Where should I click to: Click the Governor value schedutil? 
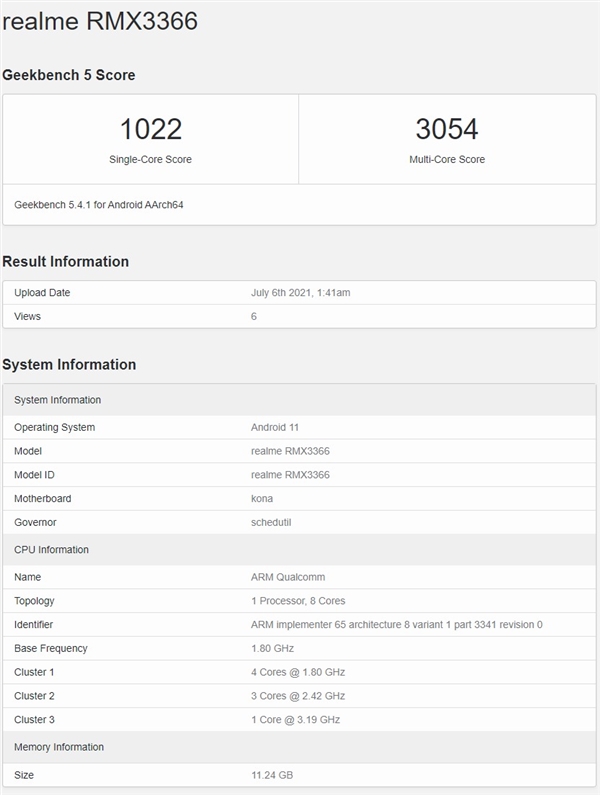coord(270,522)
